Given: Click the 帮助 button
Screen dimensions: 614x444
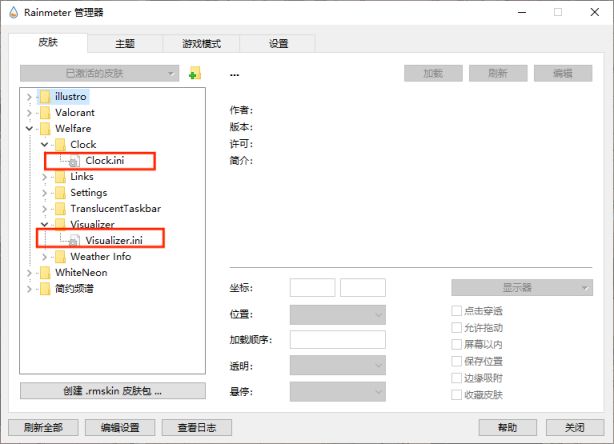Looking at the screenshot, I should [507, 428].
